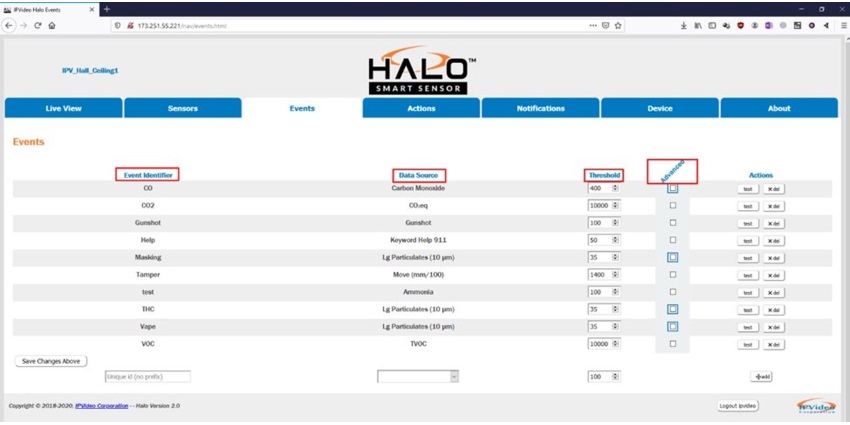Open the Firefox hamburger menu
Viewport: 850px width, 425px height.
tap(839, 25)
